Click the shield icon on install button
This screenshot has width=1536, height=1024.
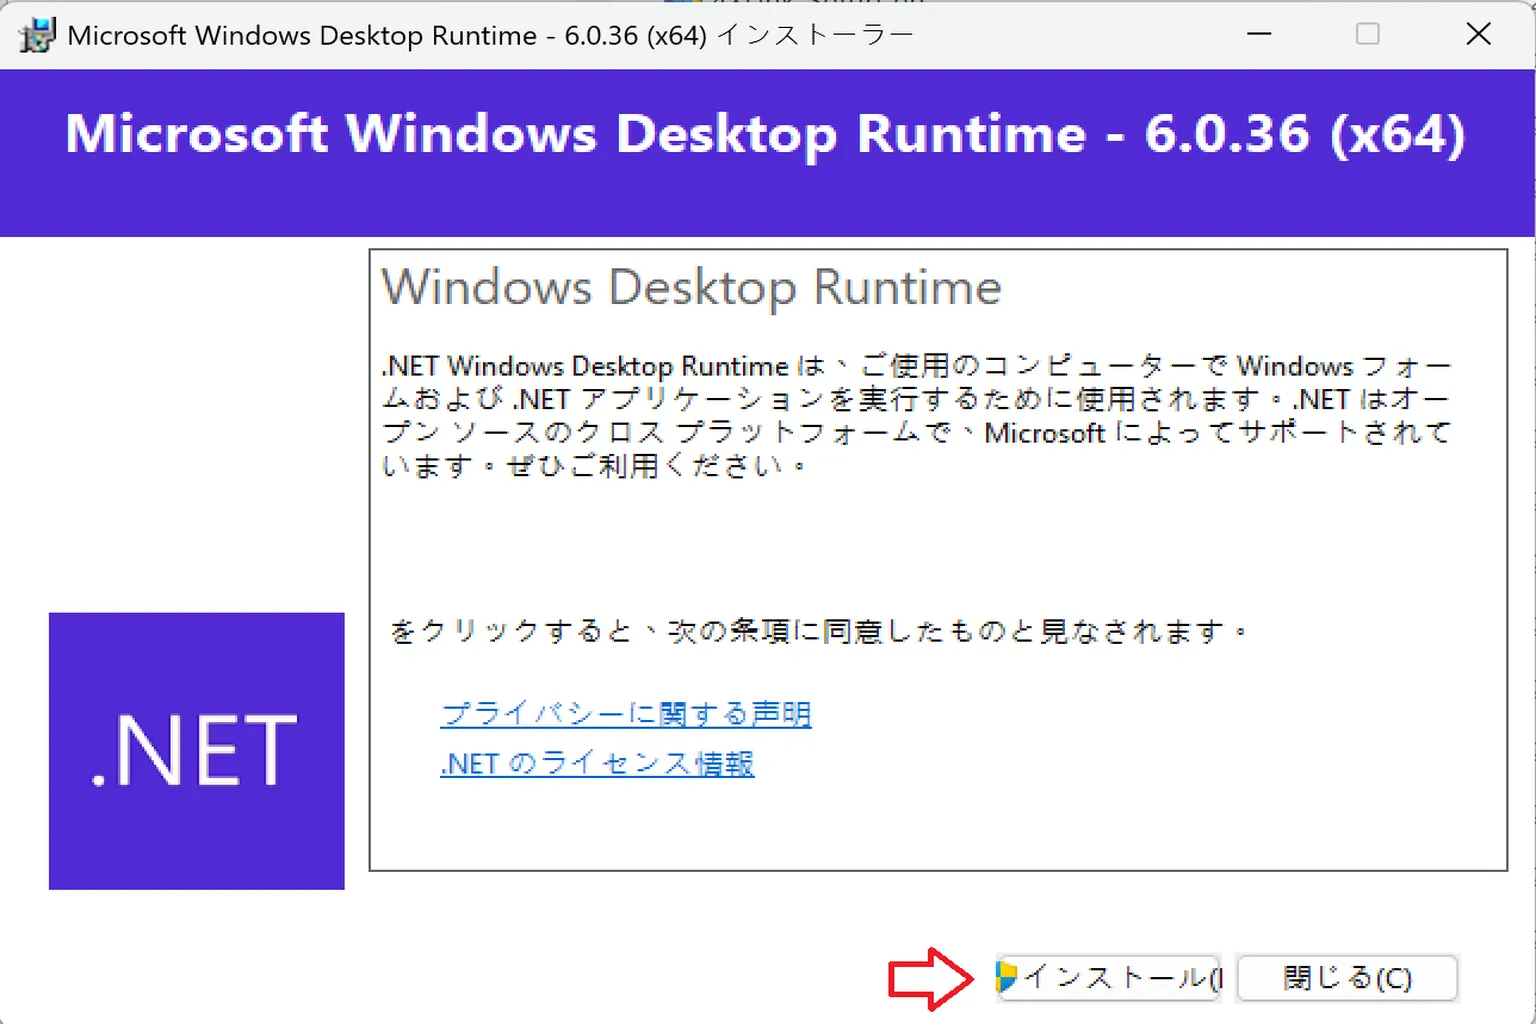click(x=1007, y=976)
